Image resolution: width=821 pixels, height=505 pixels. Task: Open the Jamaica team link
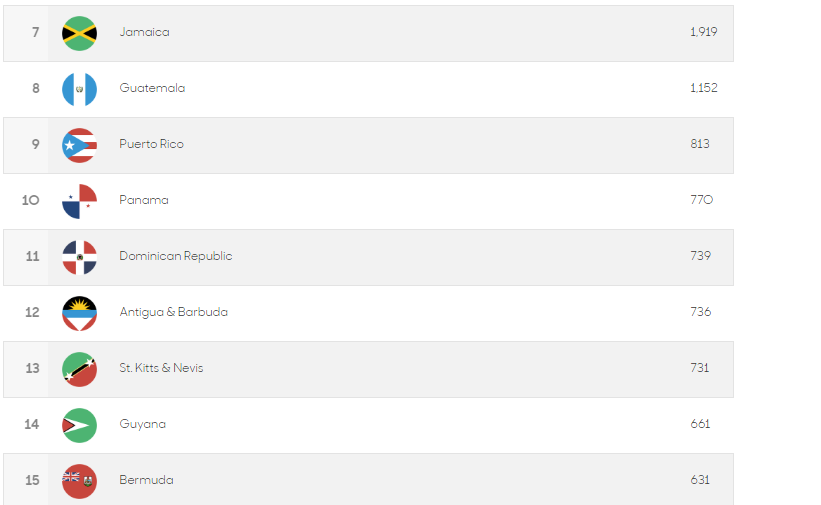(145, 32)
